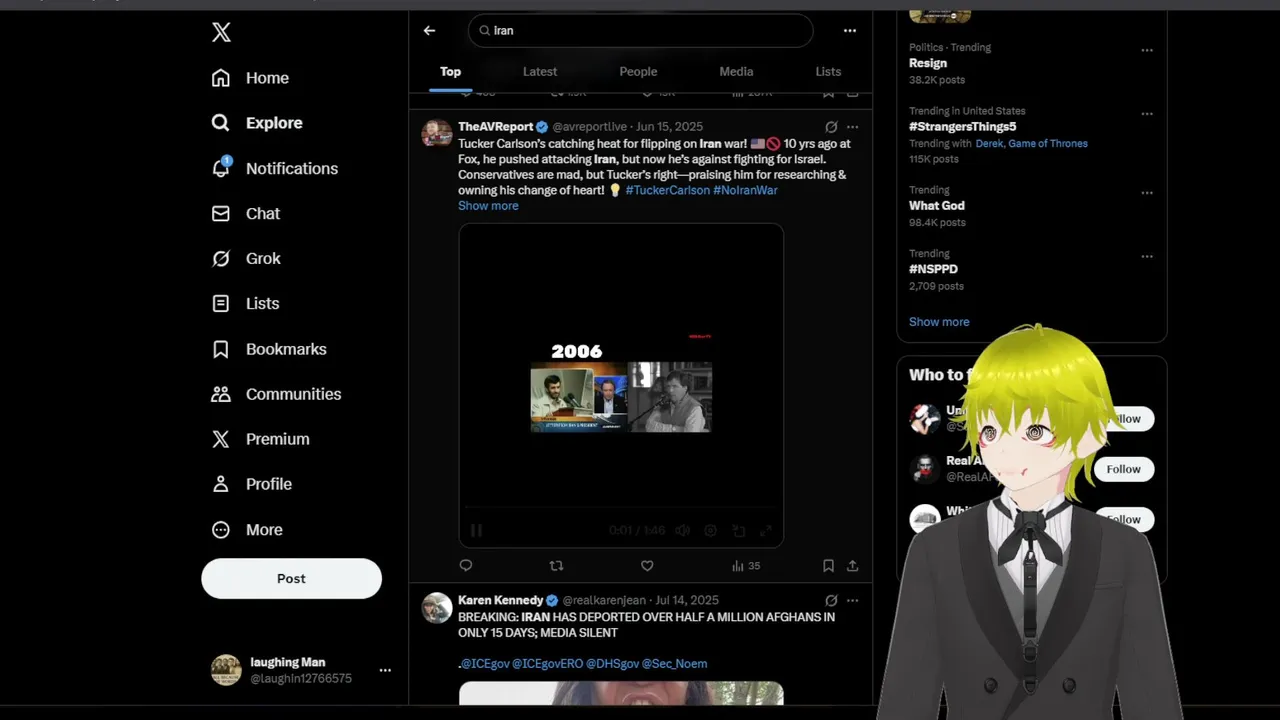Screen dimensions: 1280x720
Task: Switch to the Latest tab
Action: click(x=540, y=72)
